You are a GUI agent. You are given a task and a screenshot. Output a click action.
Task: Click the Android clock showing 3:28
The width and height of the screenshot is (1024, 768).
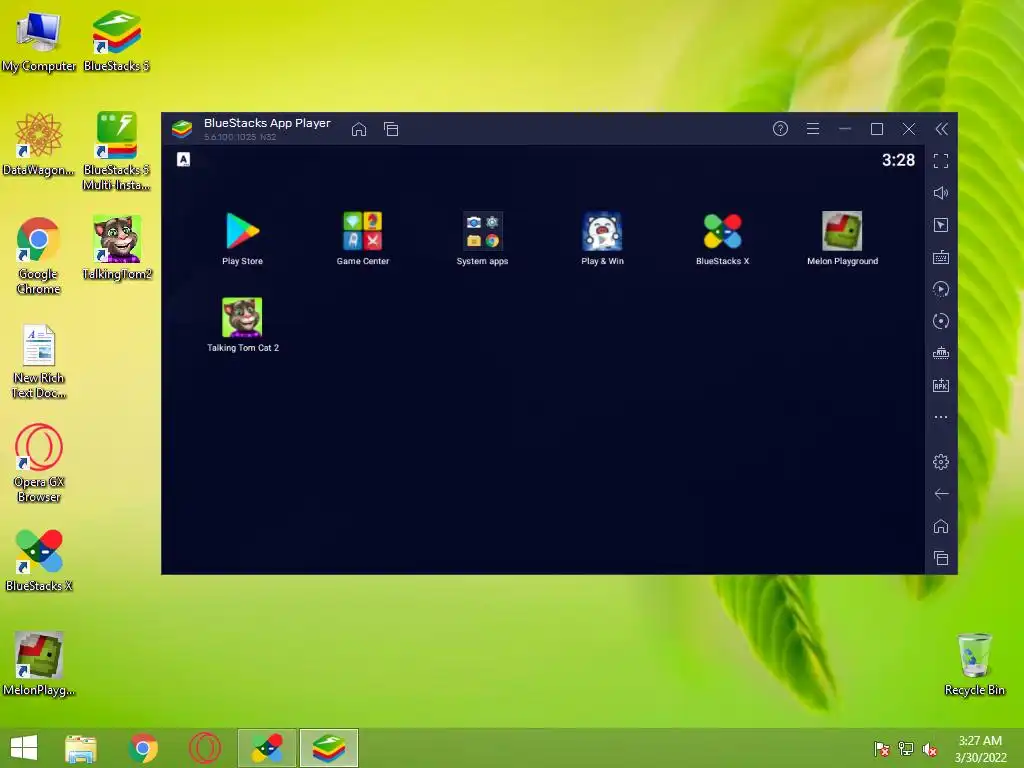898,160
